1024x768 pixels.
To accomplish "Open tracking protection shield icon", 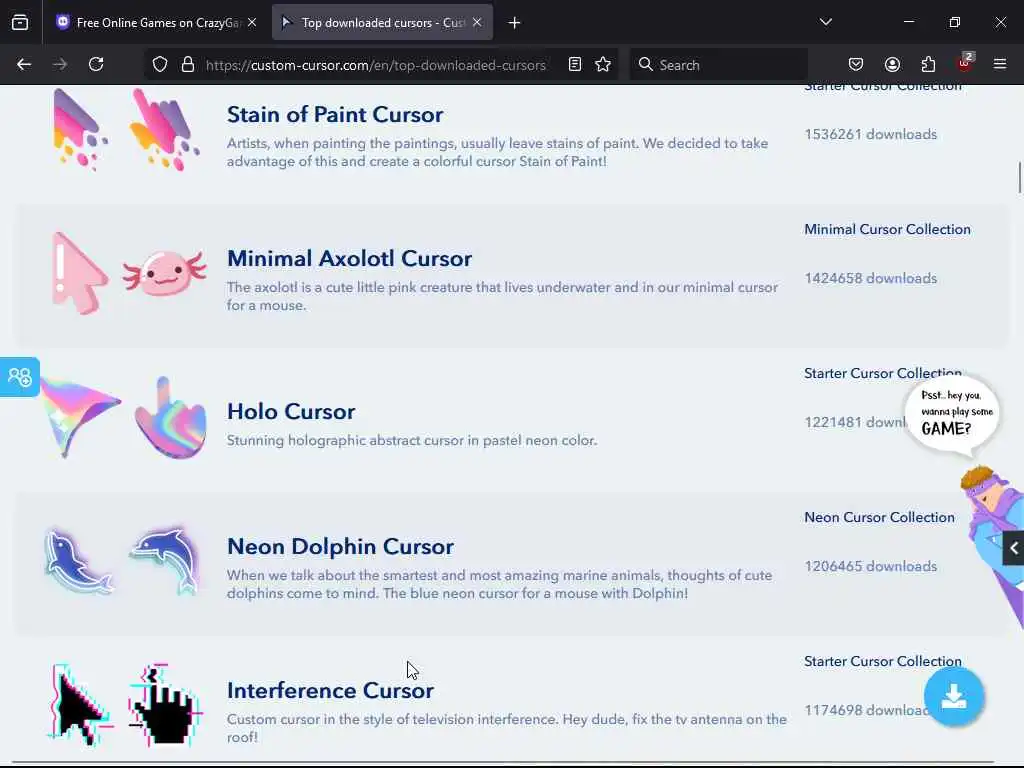I will 160,64.
